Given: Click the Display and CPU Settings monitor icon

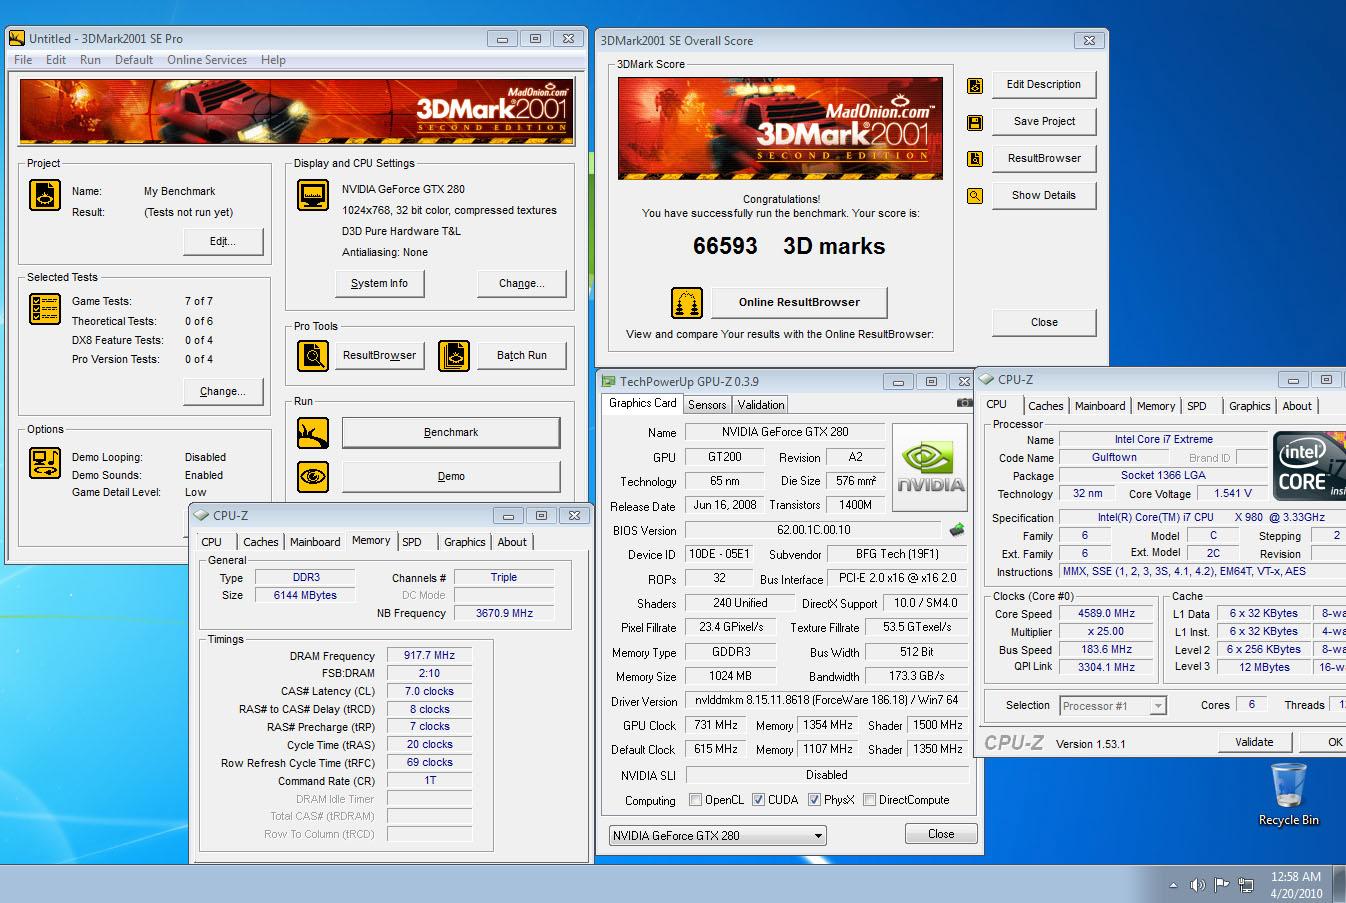Looking at the screenshot, I should [313, 195].
